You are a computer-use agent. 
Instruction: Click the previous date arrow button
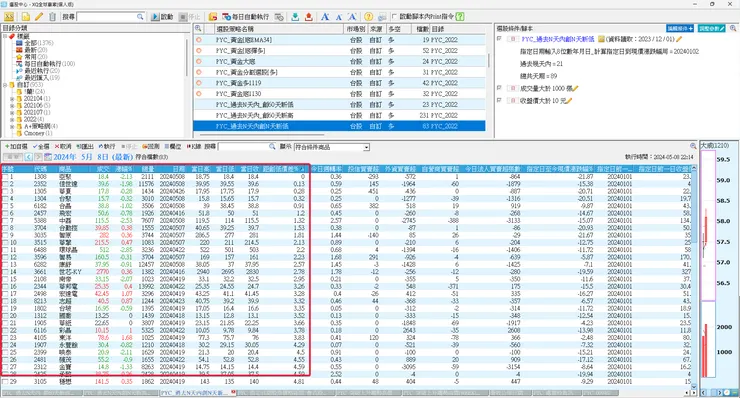pos(28,157)
